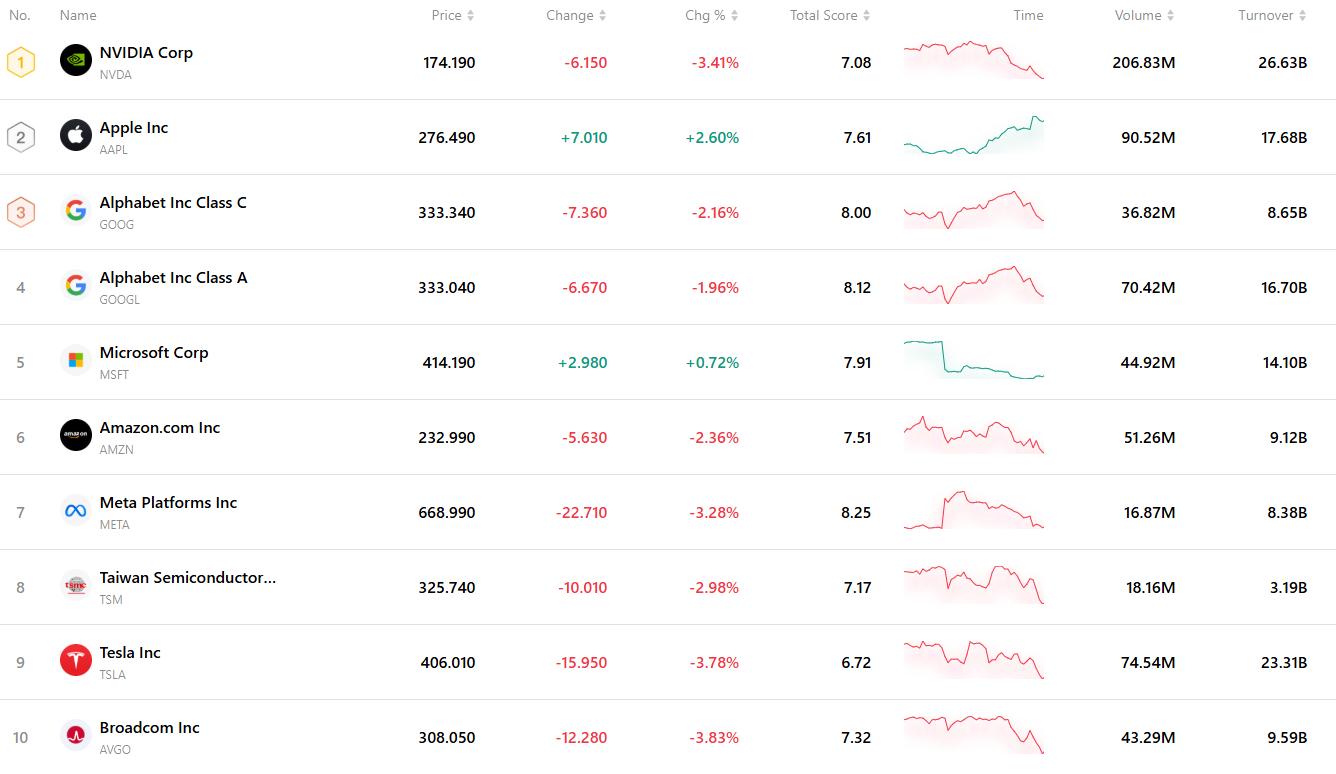Click the Meta Platforms logo icon
Screen dimensions: 1336x774
click(x=76, y=511)
